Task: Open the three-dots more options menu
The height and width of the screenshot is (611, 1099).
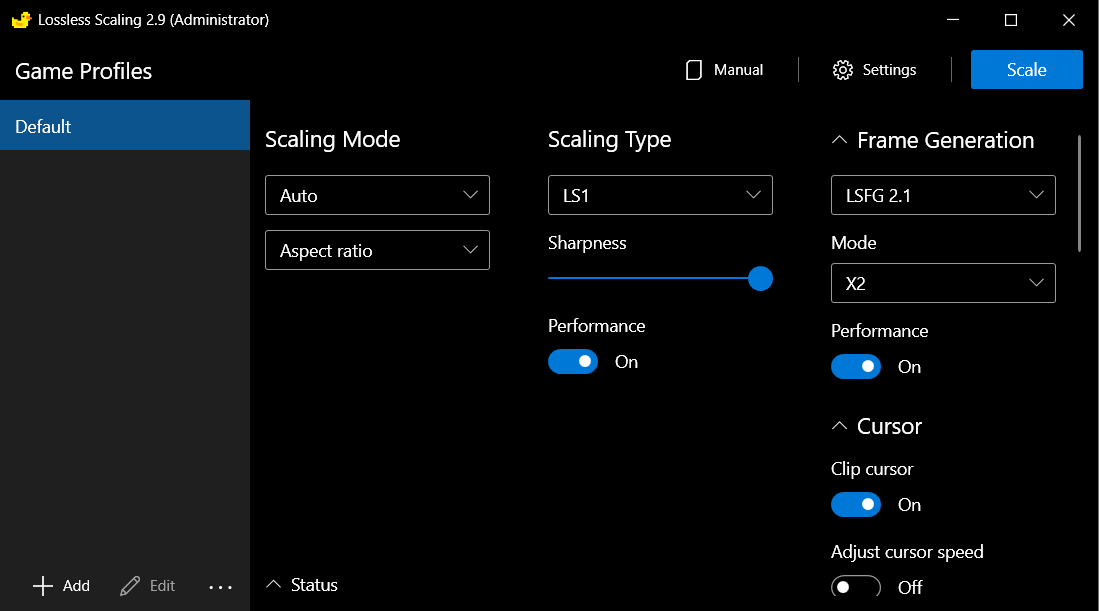Action: (x=220, y=587)
